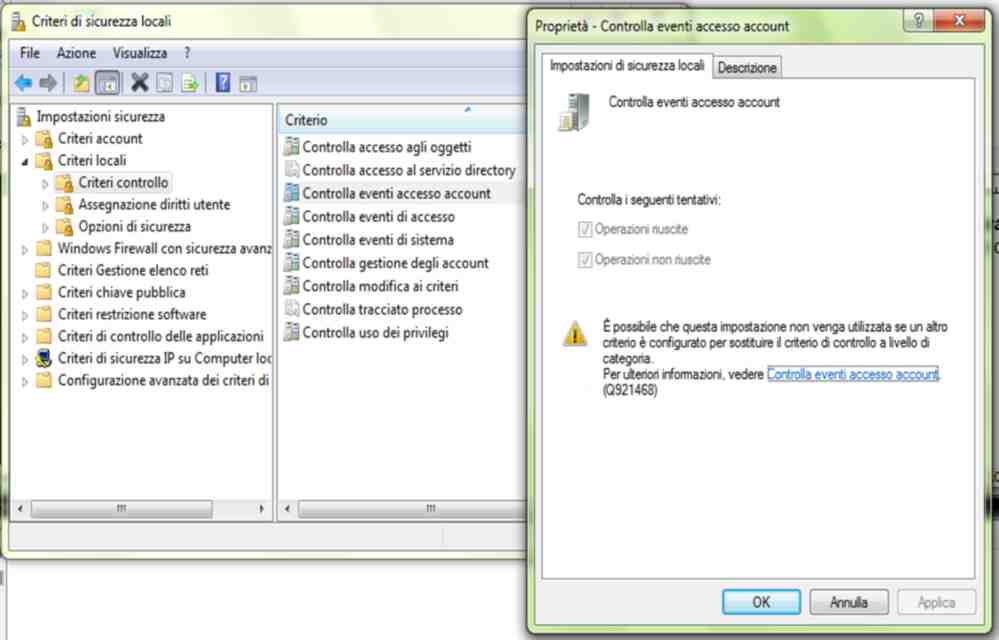Select the Impostazioni di sicurezza locali tab
The width and height of the screenshot is (999, 640).
627,66
